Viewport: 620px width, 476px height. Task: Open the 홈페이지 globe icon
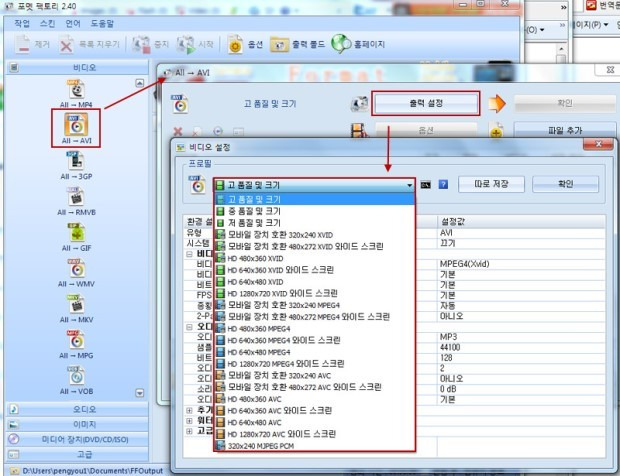[x=340, y=43]
